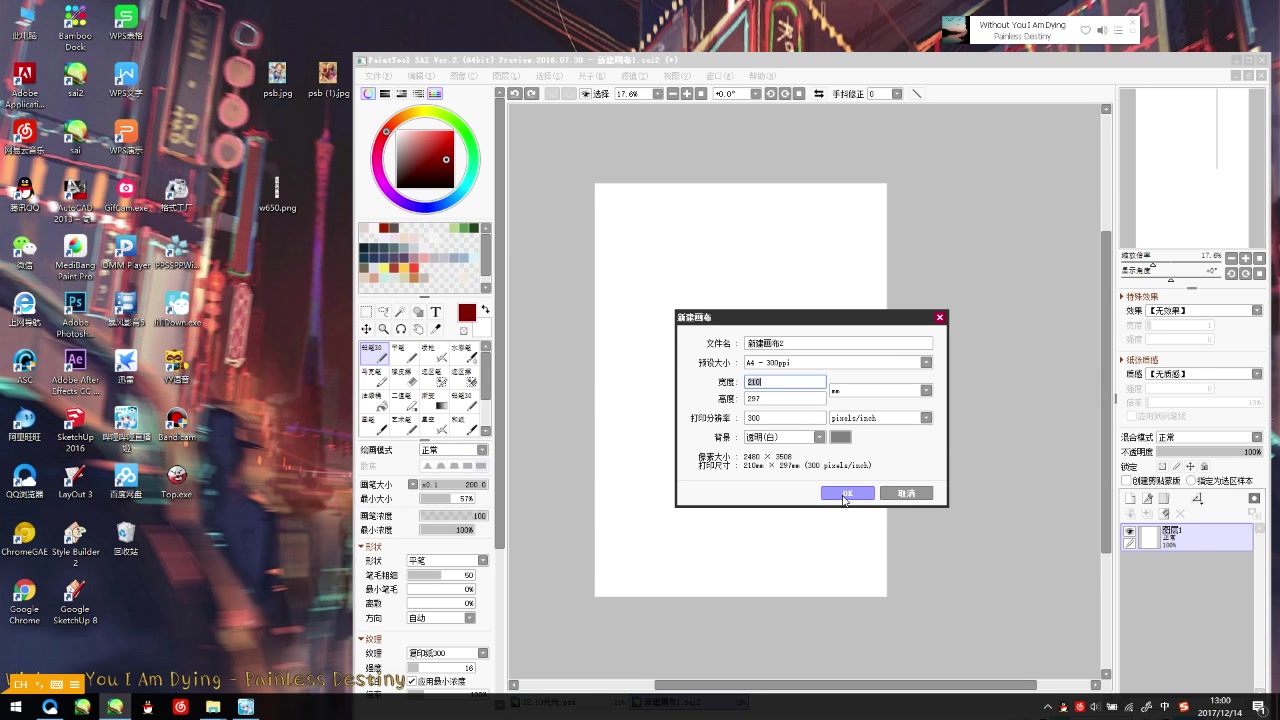
Task: Close the 新建画布 dialog with X
Action: 939,317
